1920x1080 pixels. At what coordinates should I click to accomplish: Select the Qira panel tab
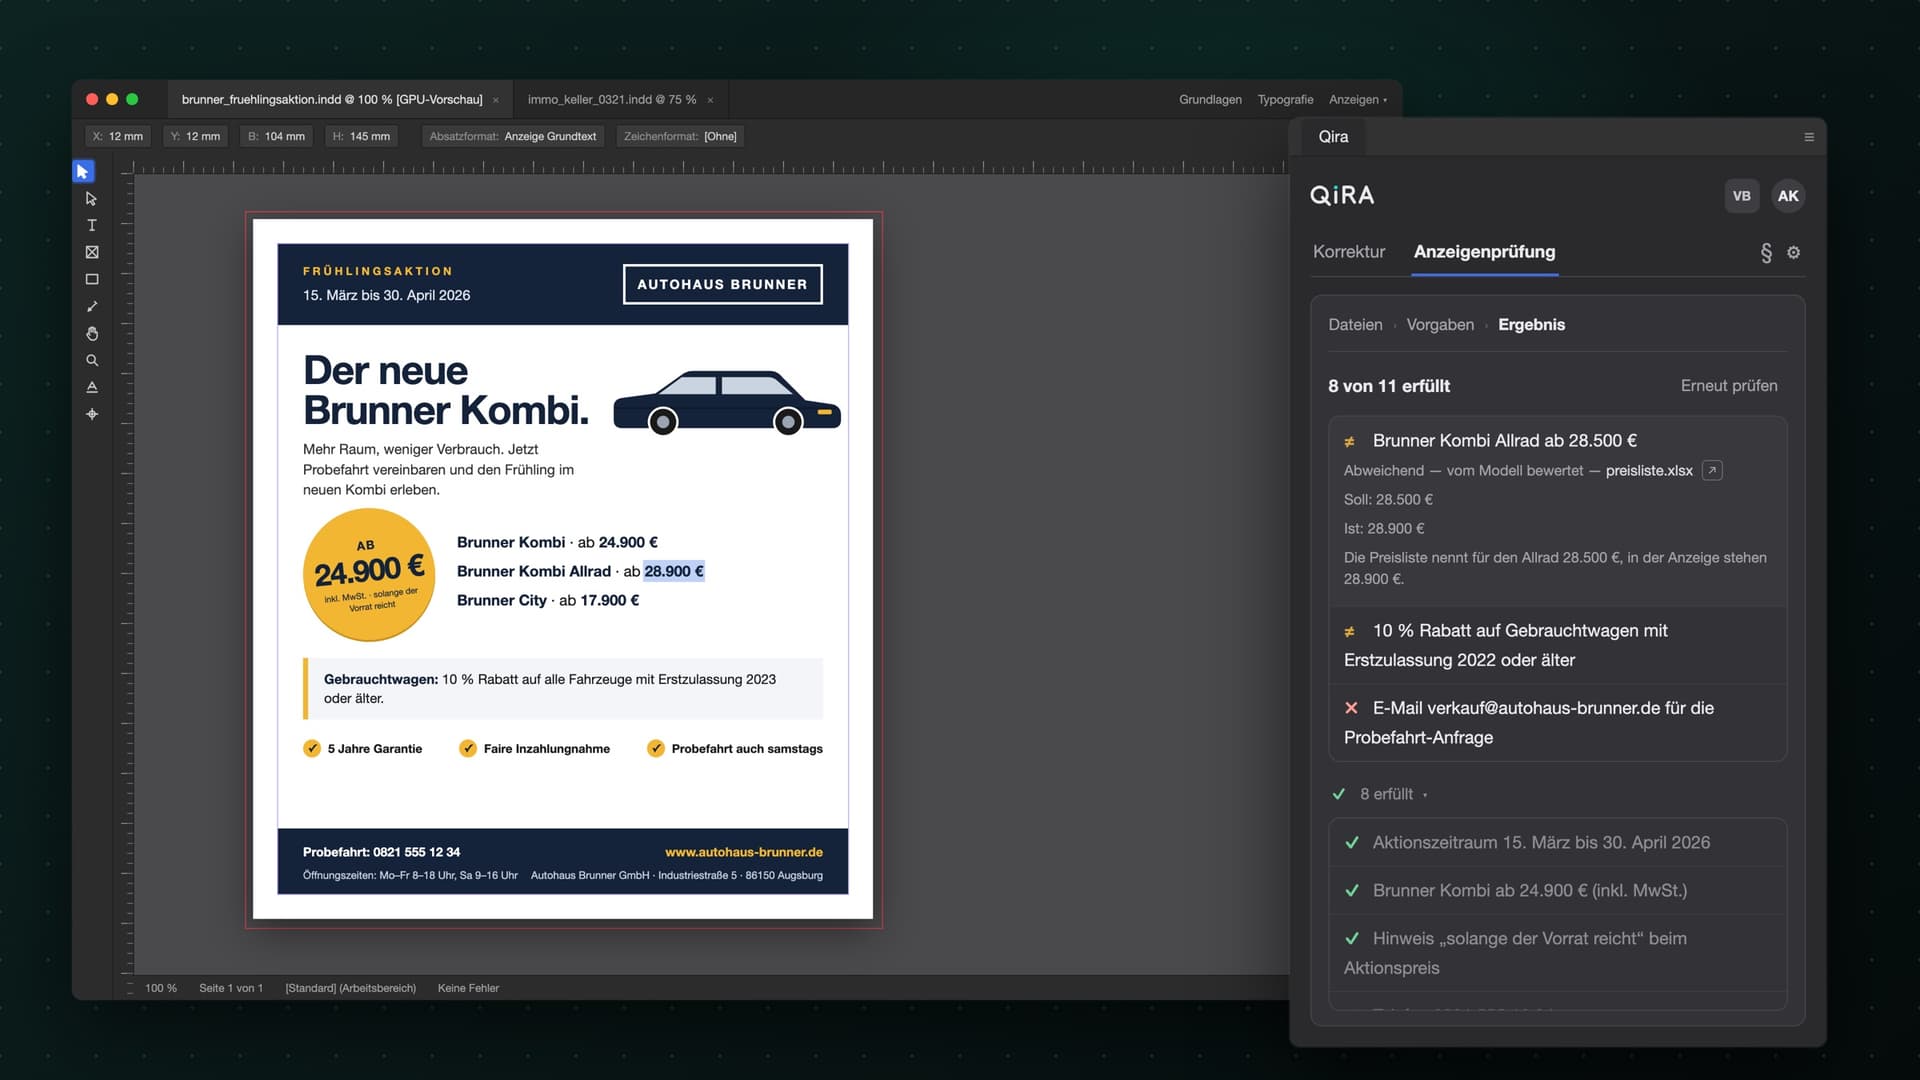(x=1333, y=137)
